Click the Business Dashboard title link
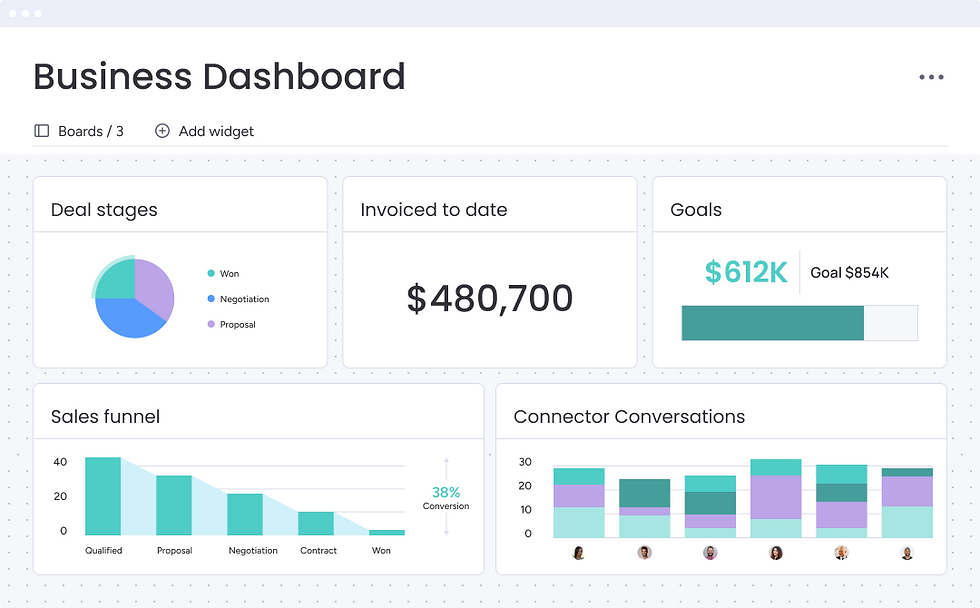Image resolution: width=980 pixels, height=608 pixels. pos(219,76)
